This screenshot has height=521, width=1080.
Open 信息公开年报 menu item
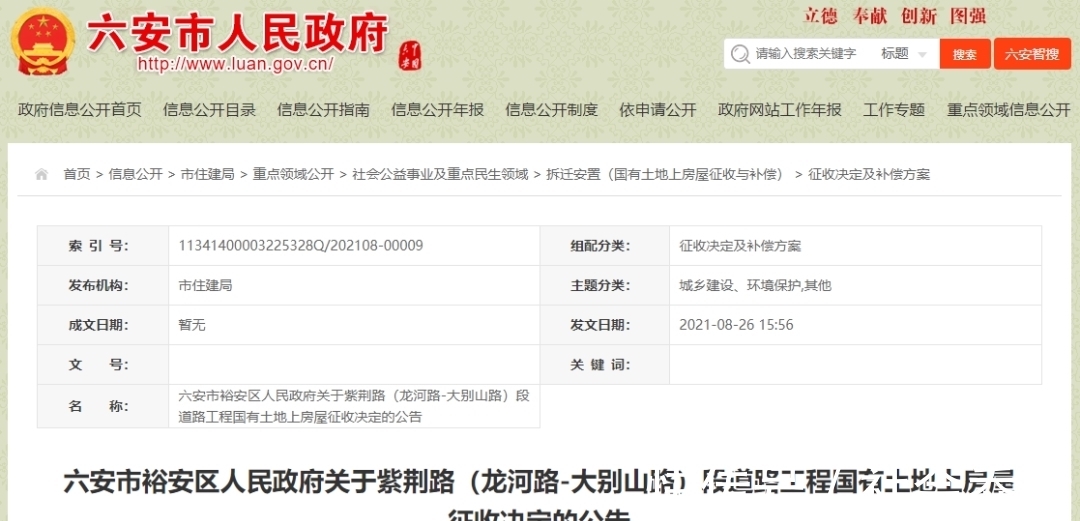pos(437,110)
